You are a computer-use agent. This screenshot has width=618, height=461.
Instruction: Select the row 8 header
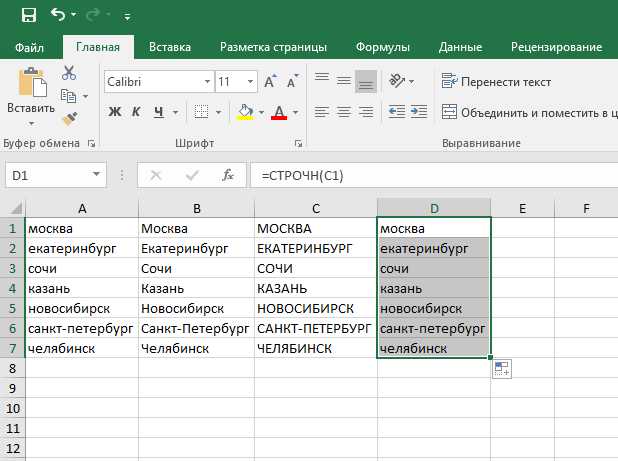[x=13, y=368]
